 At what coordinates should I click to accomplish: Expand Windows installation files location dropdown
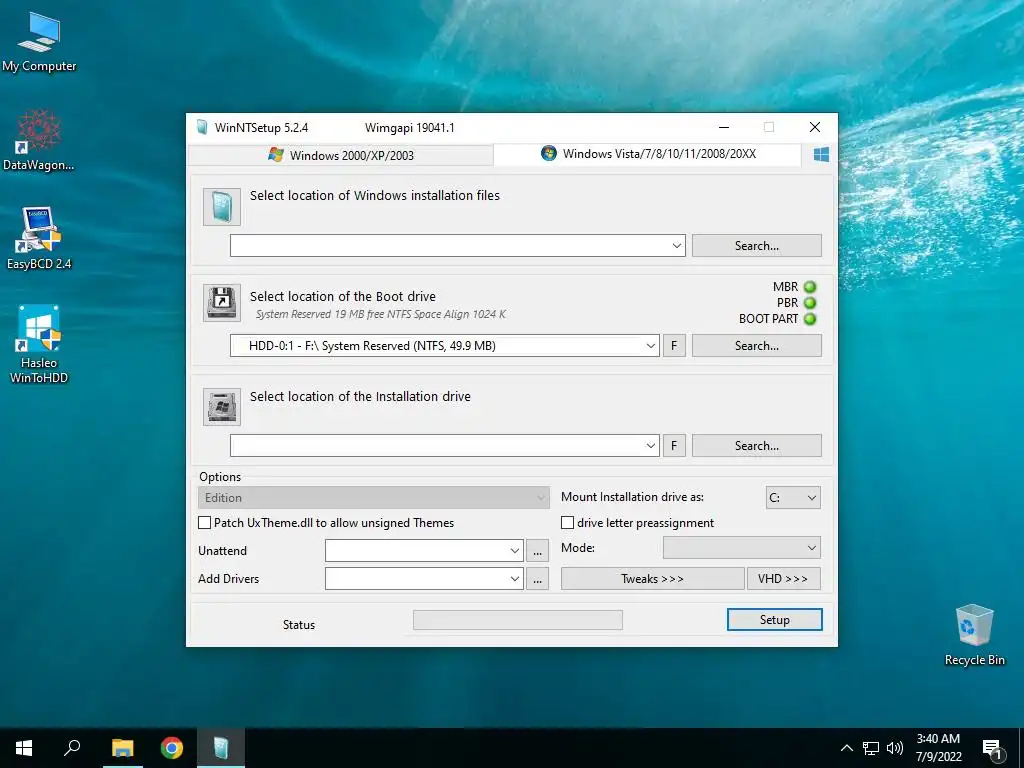[x=677, y=246]
